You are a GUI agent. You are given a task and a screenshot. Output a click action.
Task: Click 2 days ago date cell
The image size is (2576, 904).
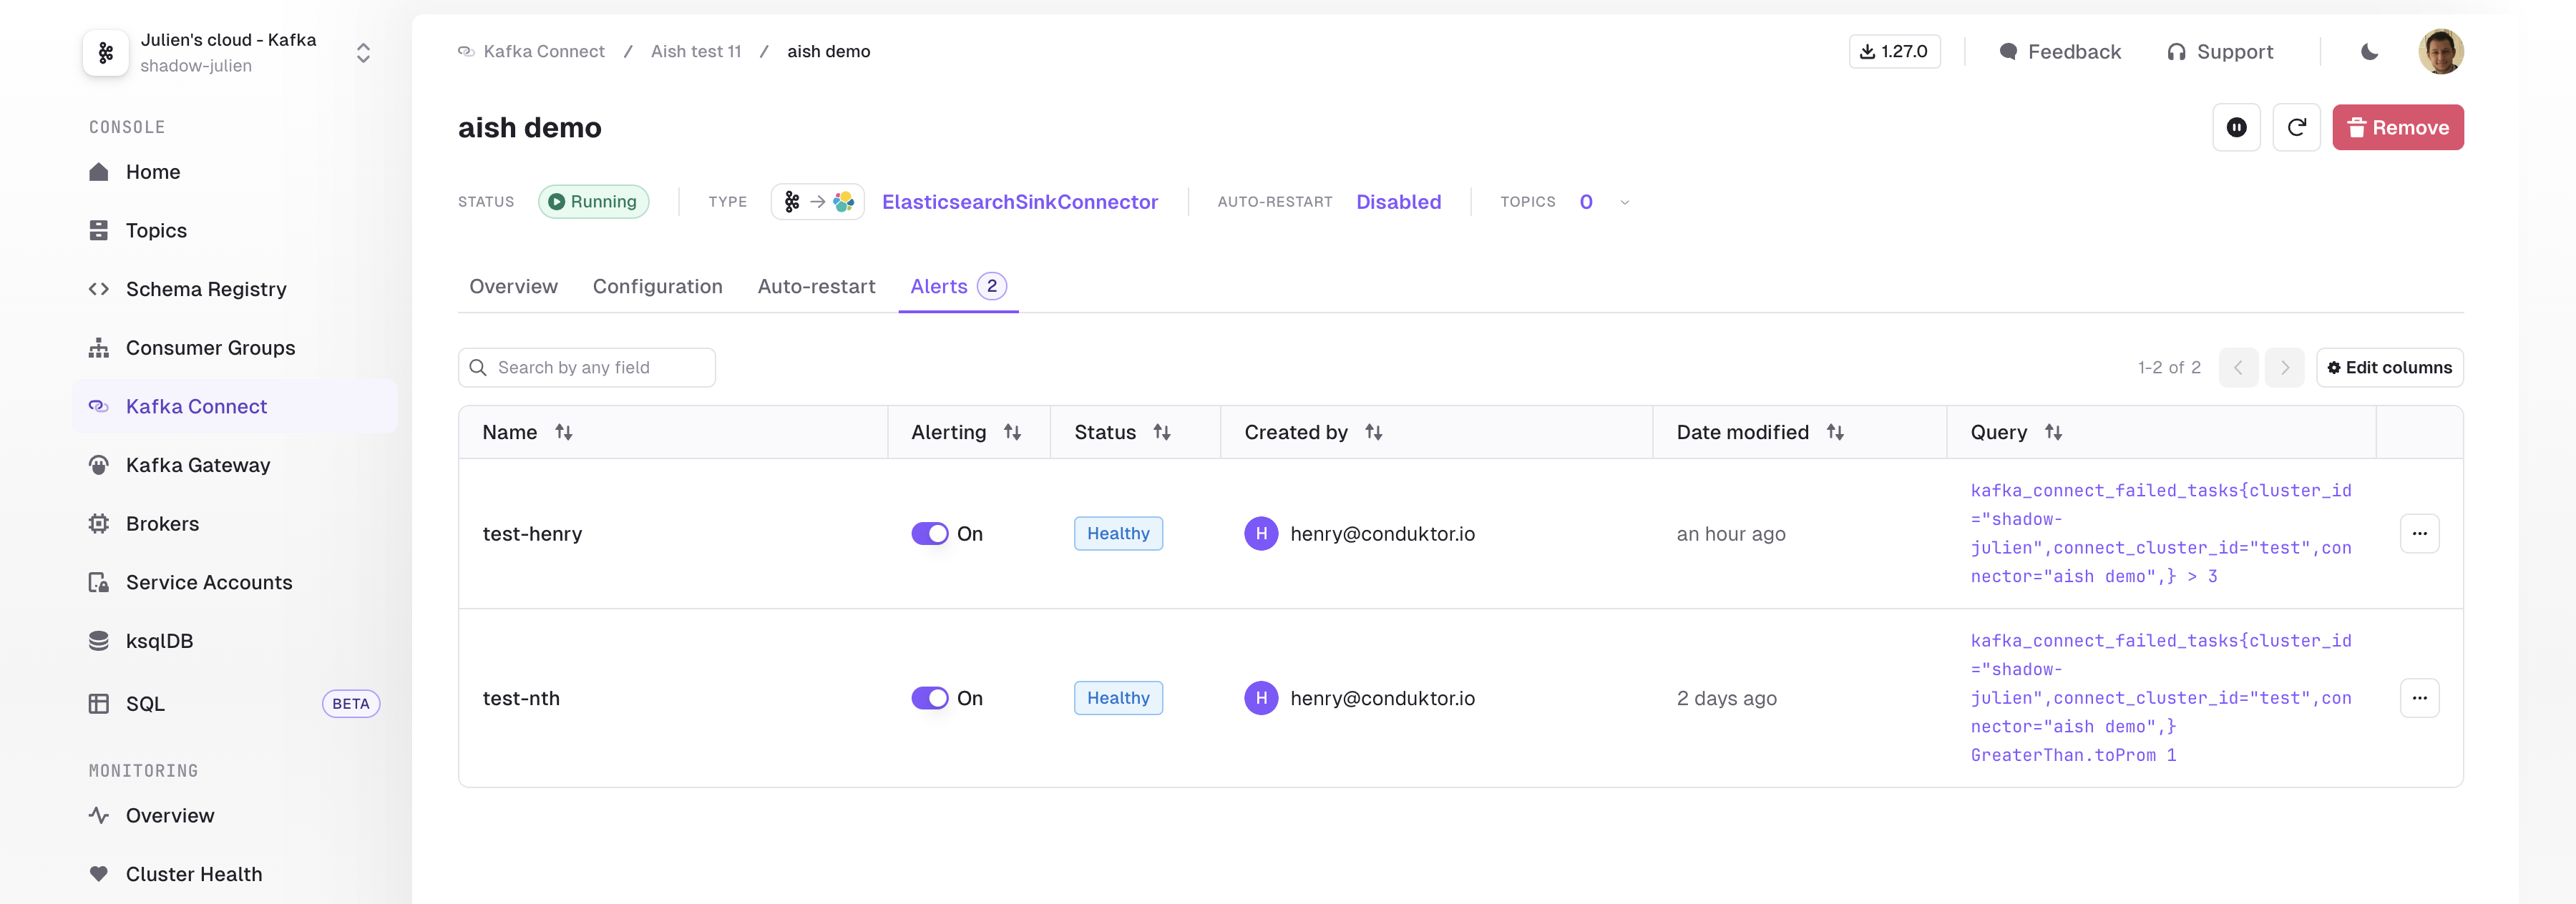point(1726,698)
